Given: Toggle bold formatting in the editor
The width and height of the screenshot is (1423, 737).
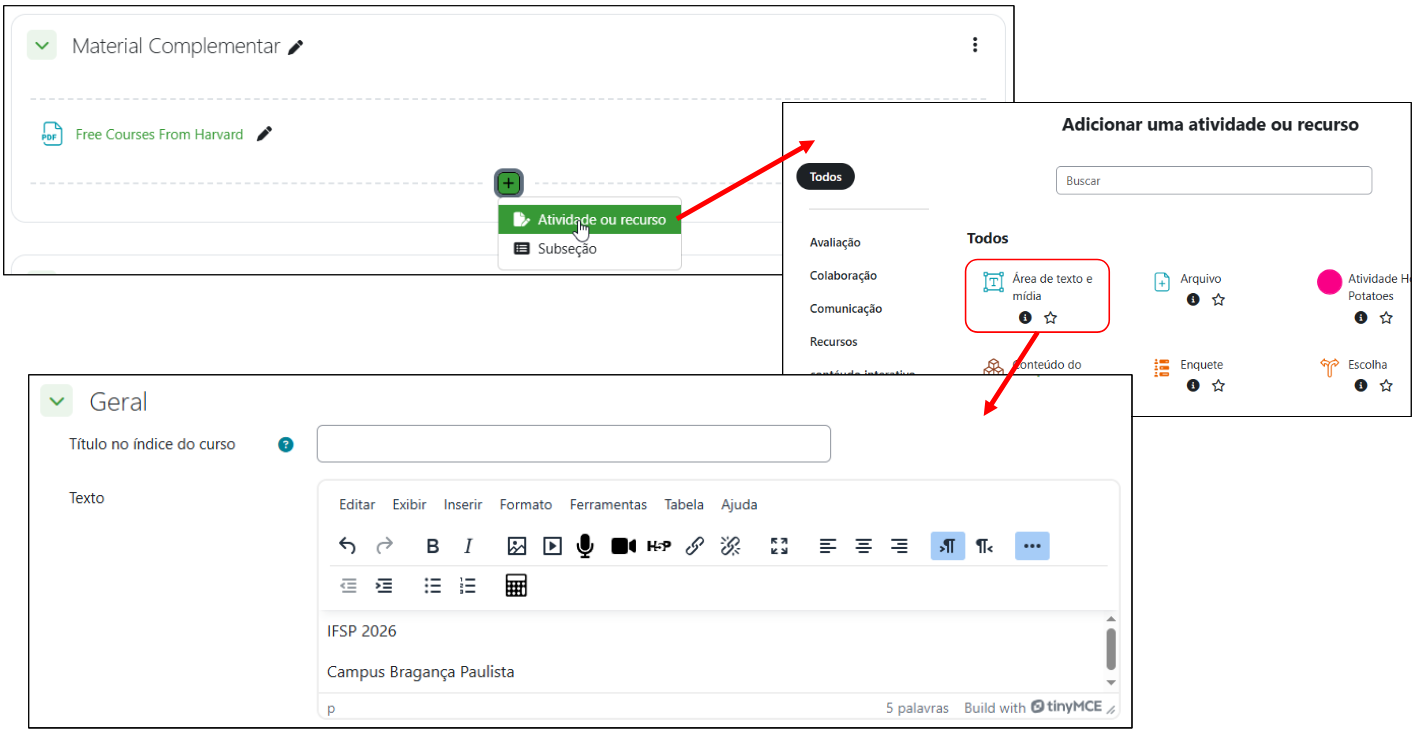Looking at the screenshot, I should pyautogui.click(x=433, y=546).
